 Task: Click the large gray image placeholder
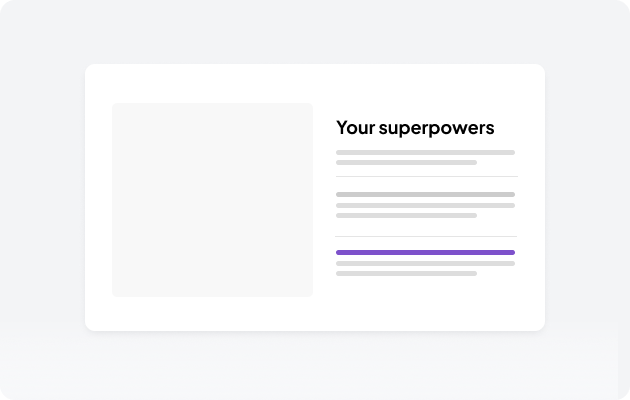click(x=212, y=200)
